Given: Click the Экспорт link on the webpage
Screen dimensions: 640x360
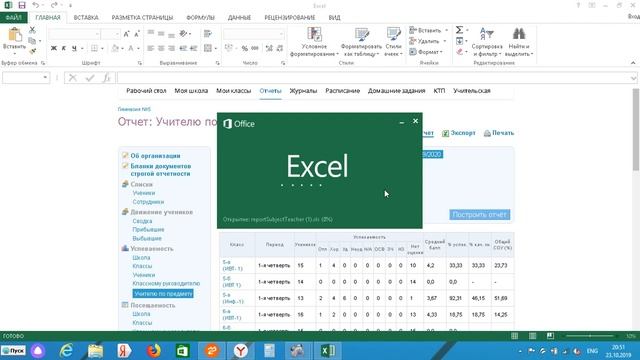Looking at the screenshot, I should (x=459, y=133).
